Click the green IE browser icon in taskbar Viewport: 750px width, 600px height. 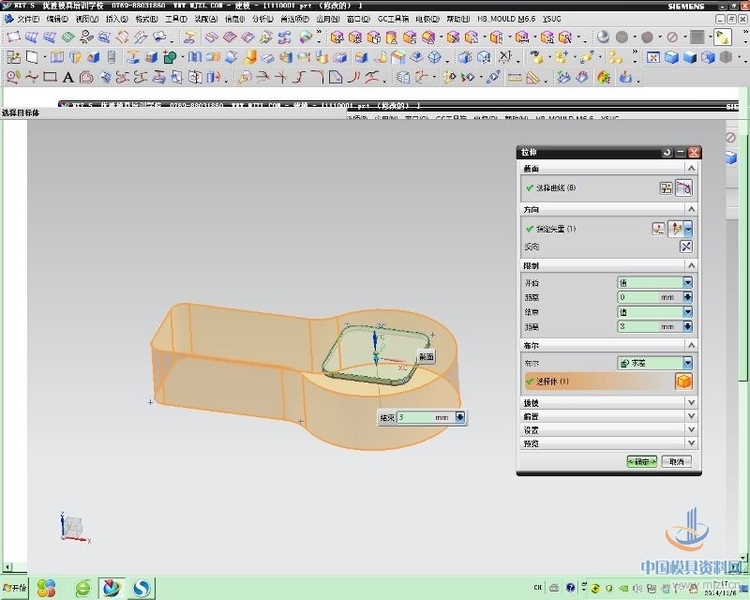click(x=83, y=588)
